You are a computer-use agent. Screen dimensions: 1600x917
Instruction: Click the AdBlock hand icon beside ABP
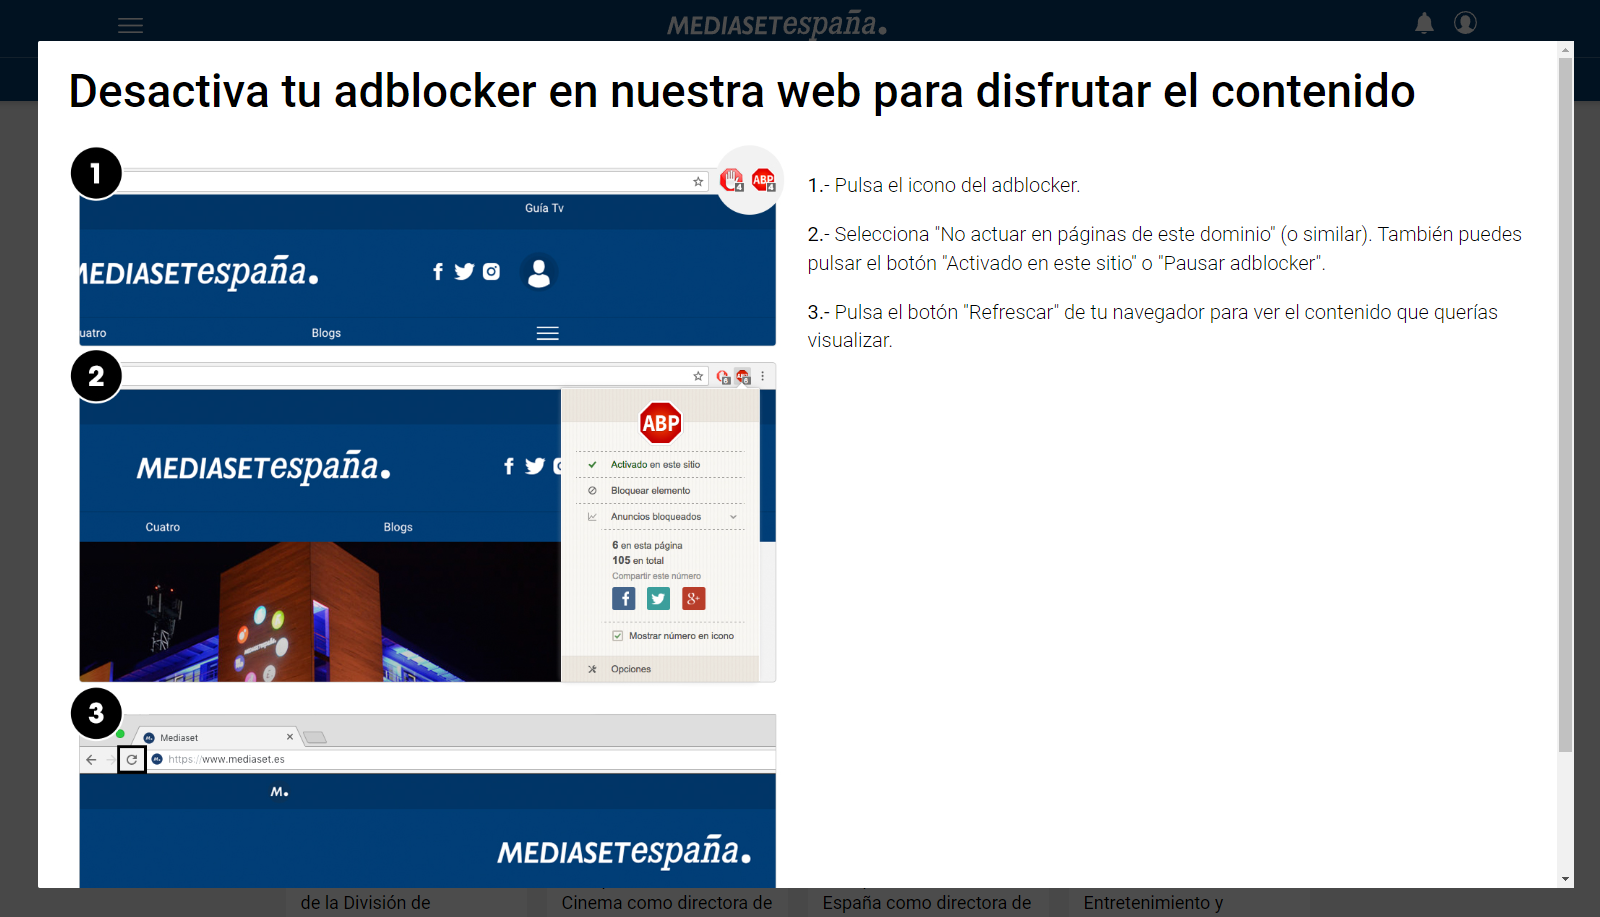[x=731, y=180]
